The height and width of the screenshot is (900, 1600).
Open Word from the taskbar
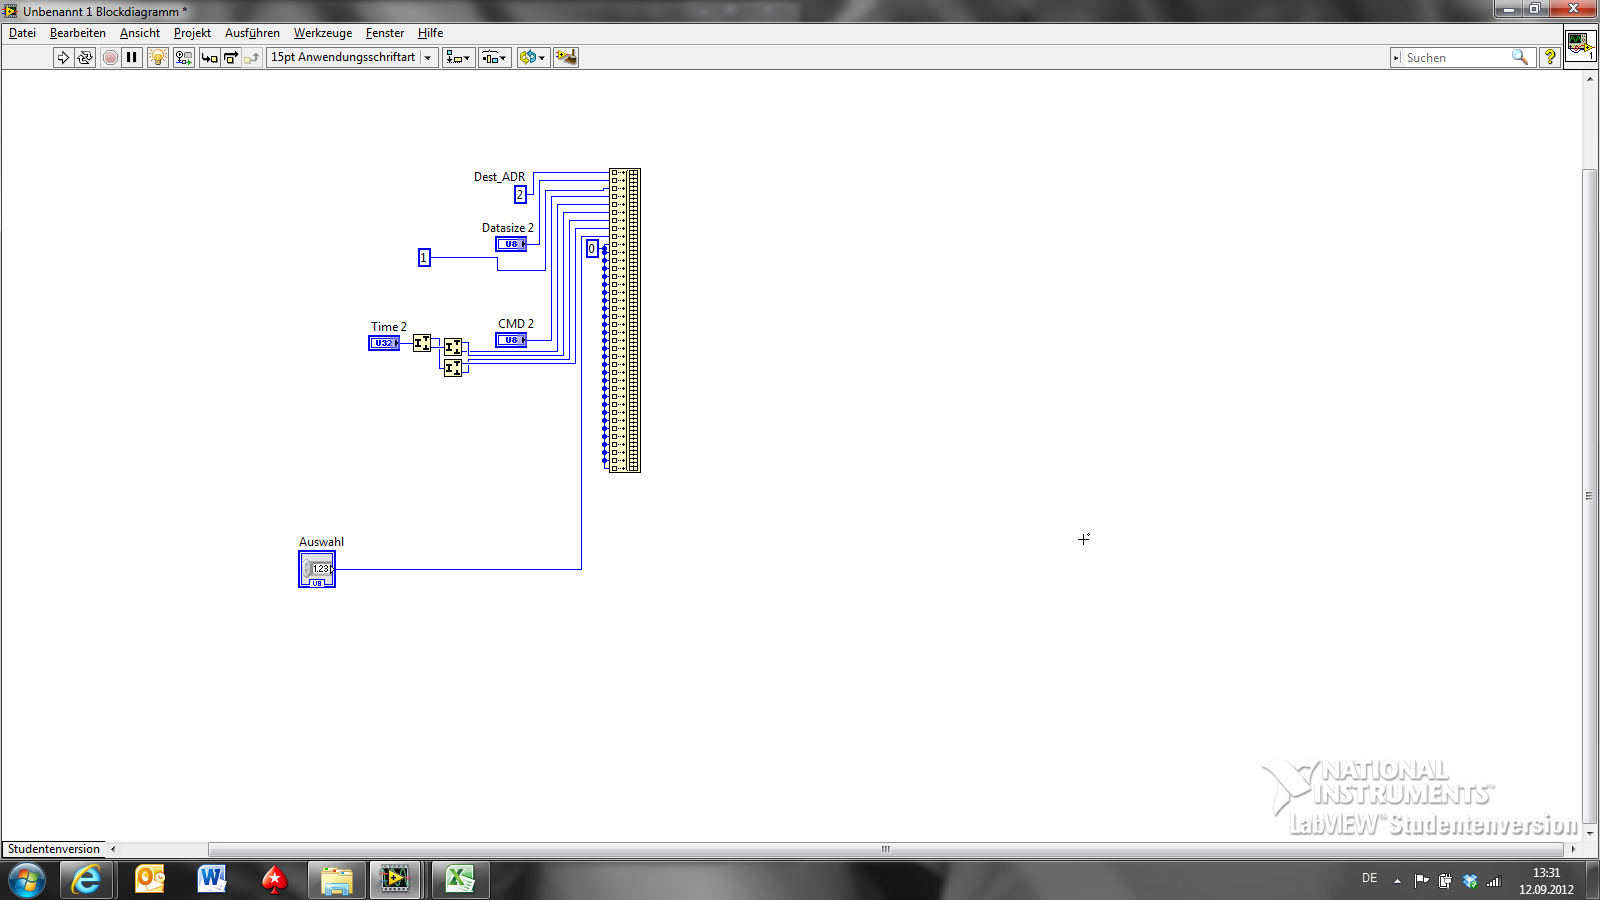[x=211, y=880]
